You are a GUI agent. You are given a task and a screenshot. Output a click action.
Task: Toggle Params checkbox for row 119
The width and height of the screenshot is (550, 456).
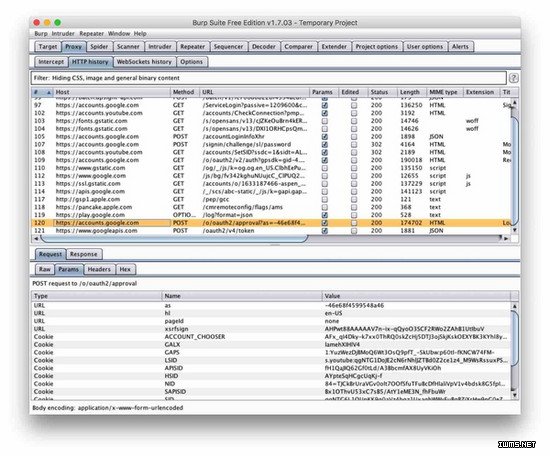pos(325,215)
